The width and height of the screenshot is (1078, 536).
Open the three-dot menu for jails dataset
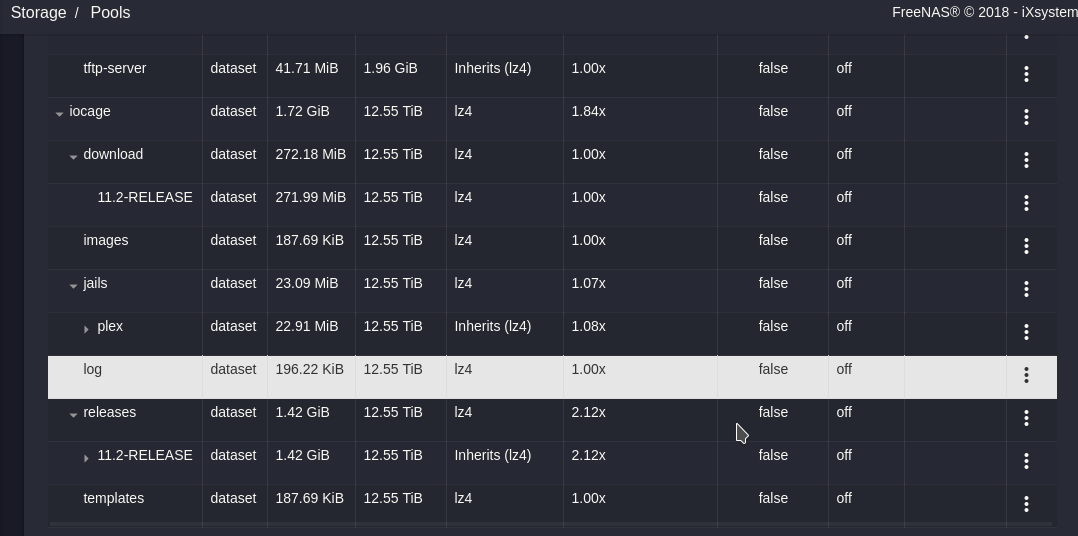coord(1026,289)
